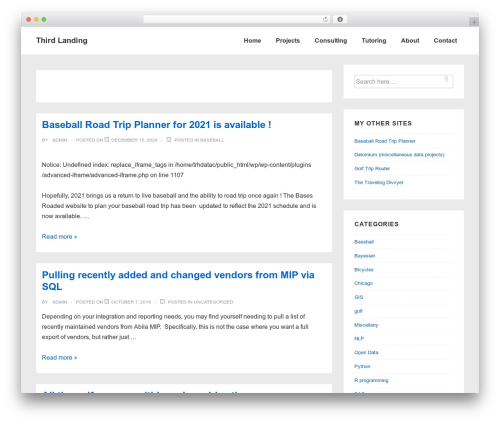Click the folder icon beside Posted in Uncategorized

click(x=162, y=301)
